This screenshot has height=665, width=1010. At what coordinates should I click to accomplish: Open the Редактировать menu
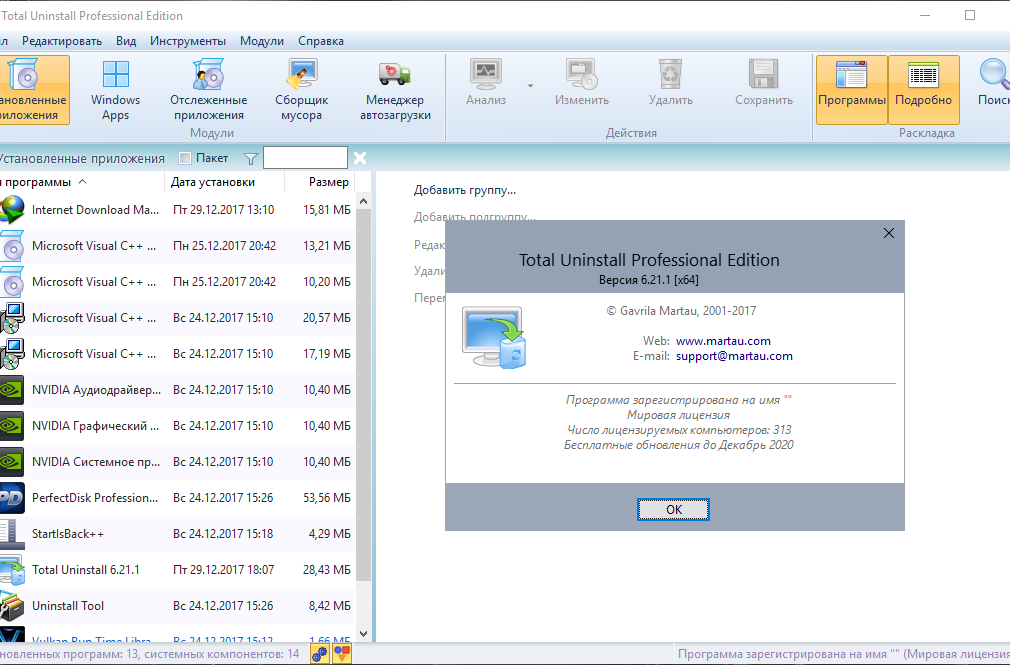click(x=62, y=41)
